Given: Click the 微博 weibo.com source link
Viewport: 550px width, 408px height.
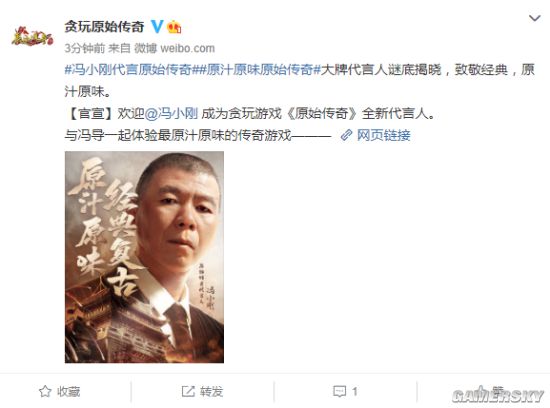Looking at the screenshot, I should point(175,48).
